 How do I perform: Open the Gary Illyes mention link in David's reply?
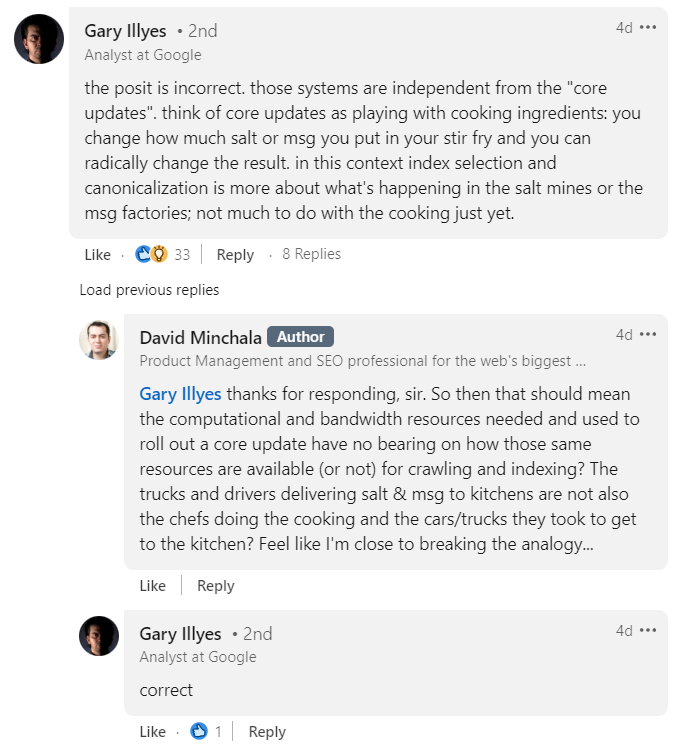181,394
